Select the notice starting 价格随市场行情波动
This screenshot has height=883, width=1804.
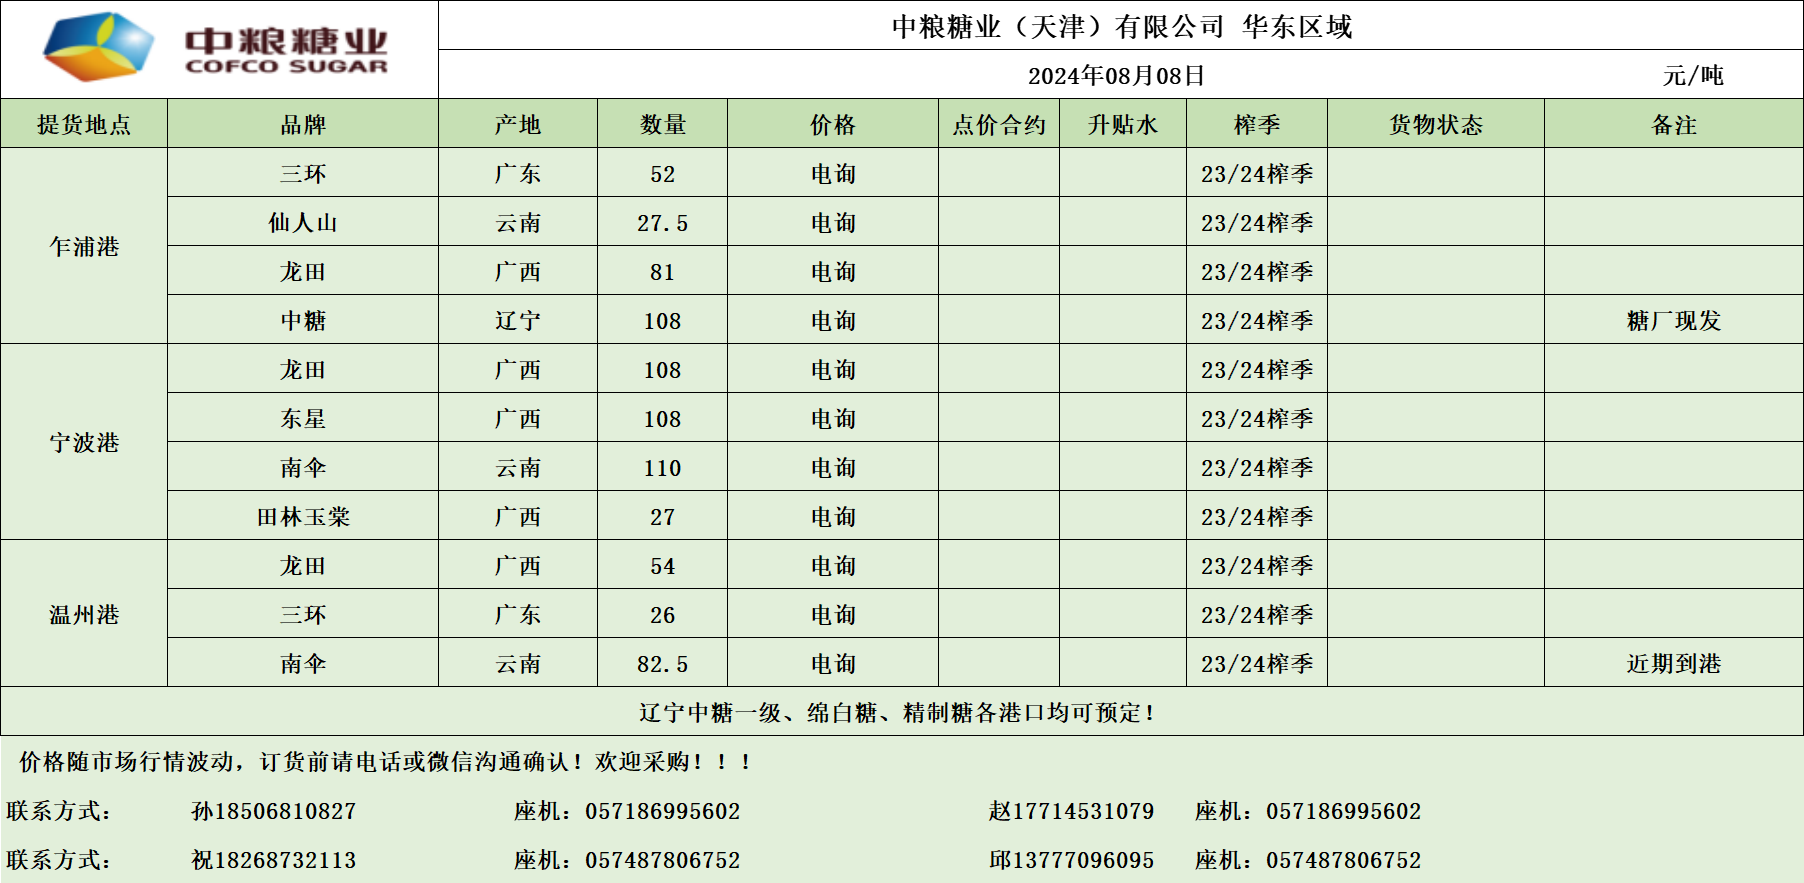385,762
